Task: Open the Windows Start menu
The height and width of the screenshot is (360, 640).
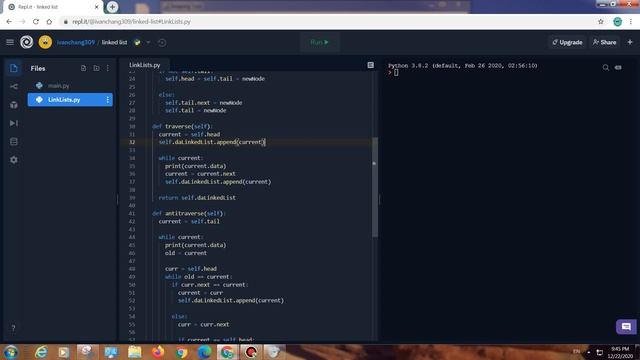Action: [11, 352]
